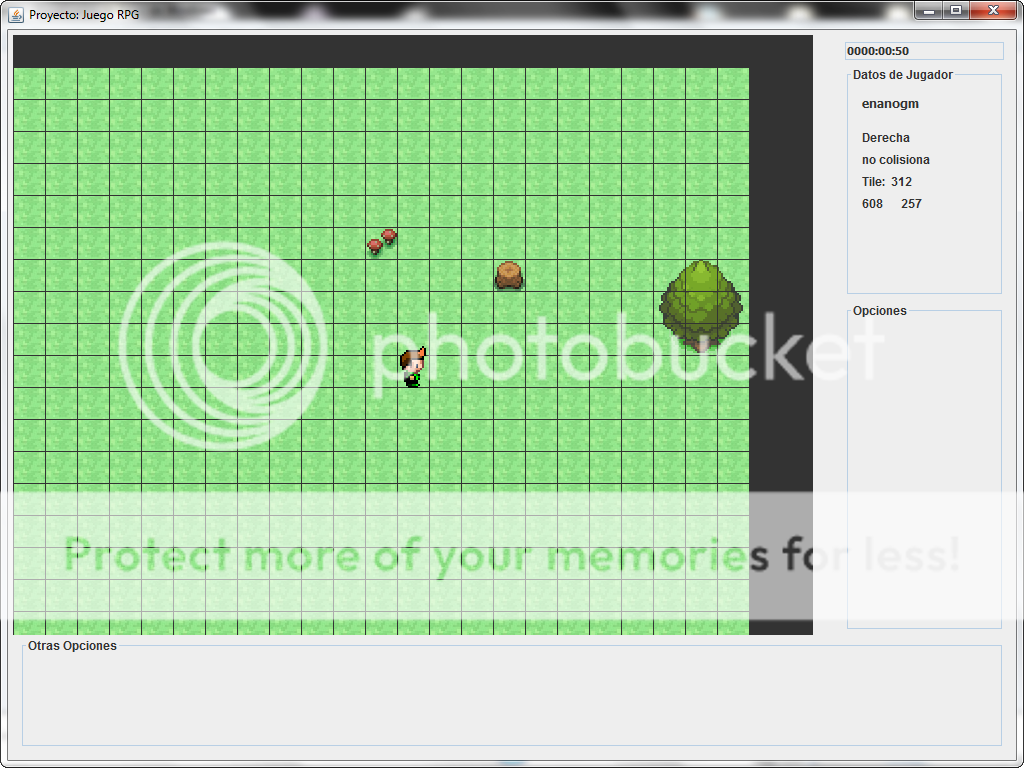The height and width of the screenshot is (768, 1024).
Task: Click the player name enanogm
Action: [x=890, y=104]
